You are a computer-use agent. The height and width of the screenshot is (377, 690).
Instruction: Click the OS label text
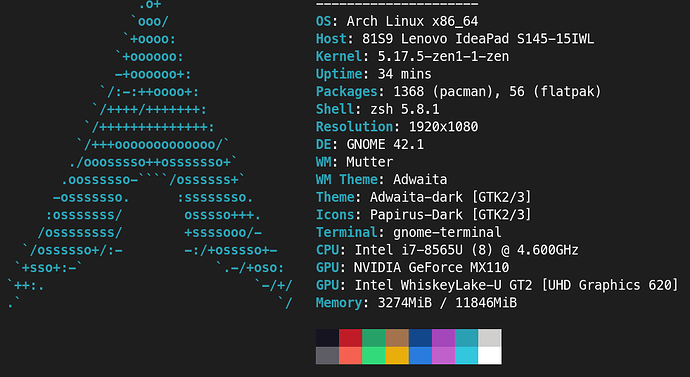click(x=323, y=21)
